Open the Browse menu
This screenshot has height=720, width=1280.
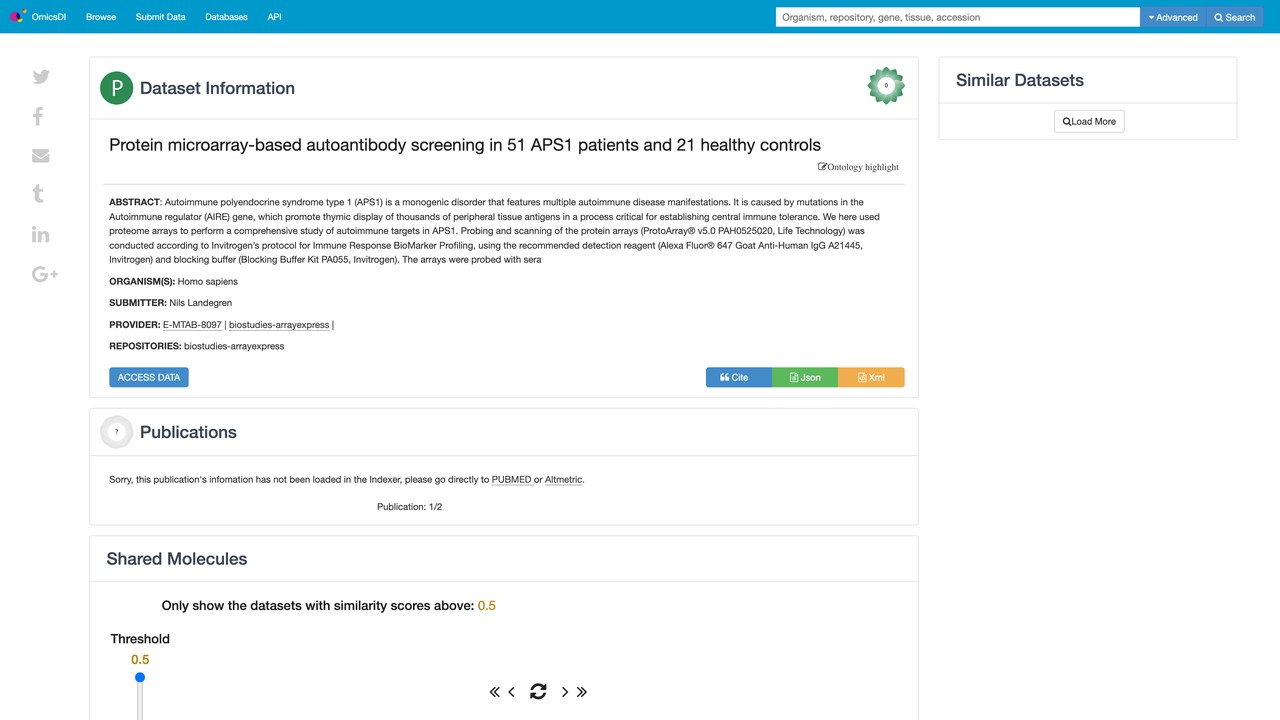101,17
